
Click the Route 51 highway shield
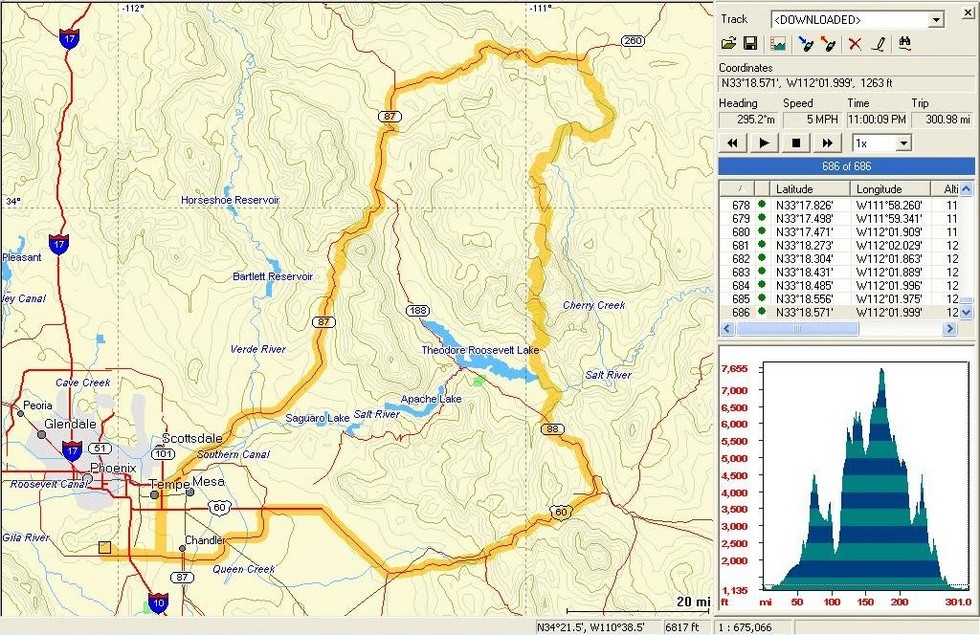point(99,448)
